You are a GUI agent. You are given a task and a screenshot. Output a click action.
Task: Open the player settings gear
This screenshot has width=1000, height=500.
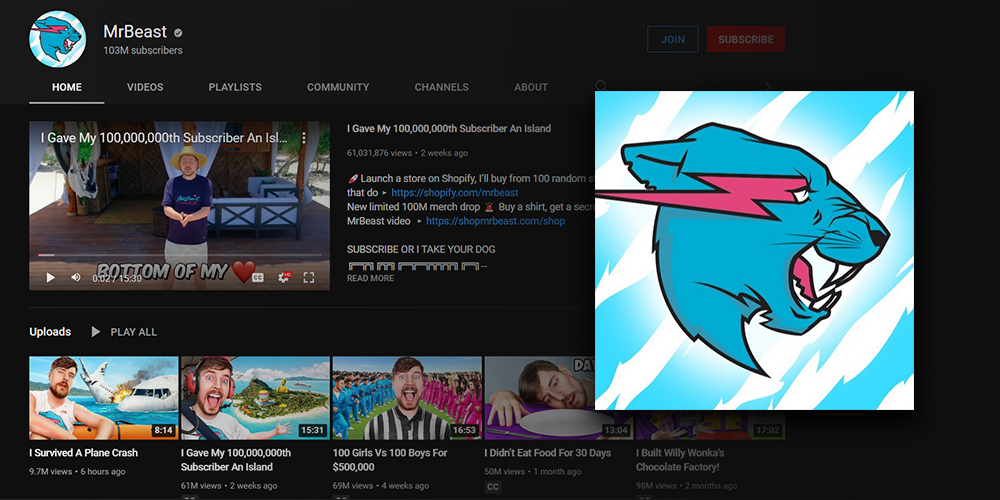pos(284,277)
